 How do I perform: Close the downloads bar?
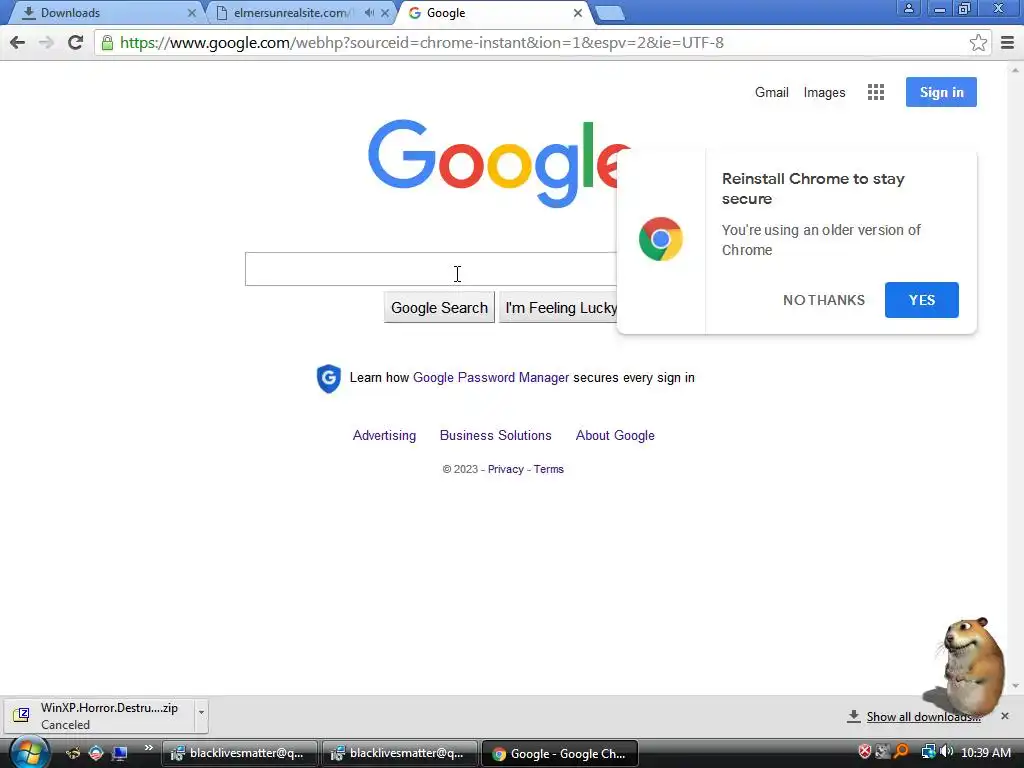1005,716
